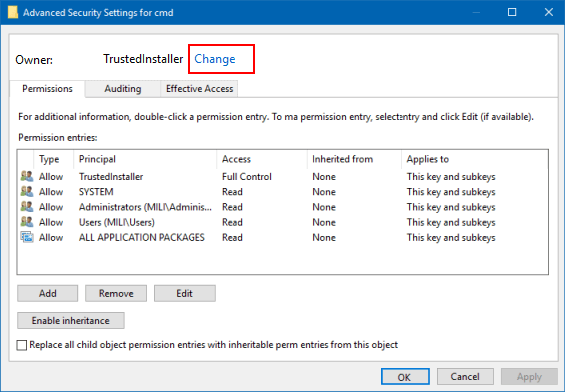Click the Remove button
This screenshot has height=392, width=565.
pos(116,293)
